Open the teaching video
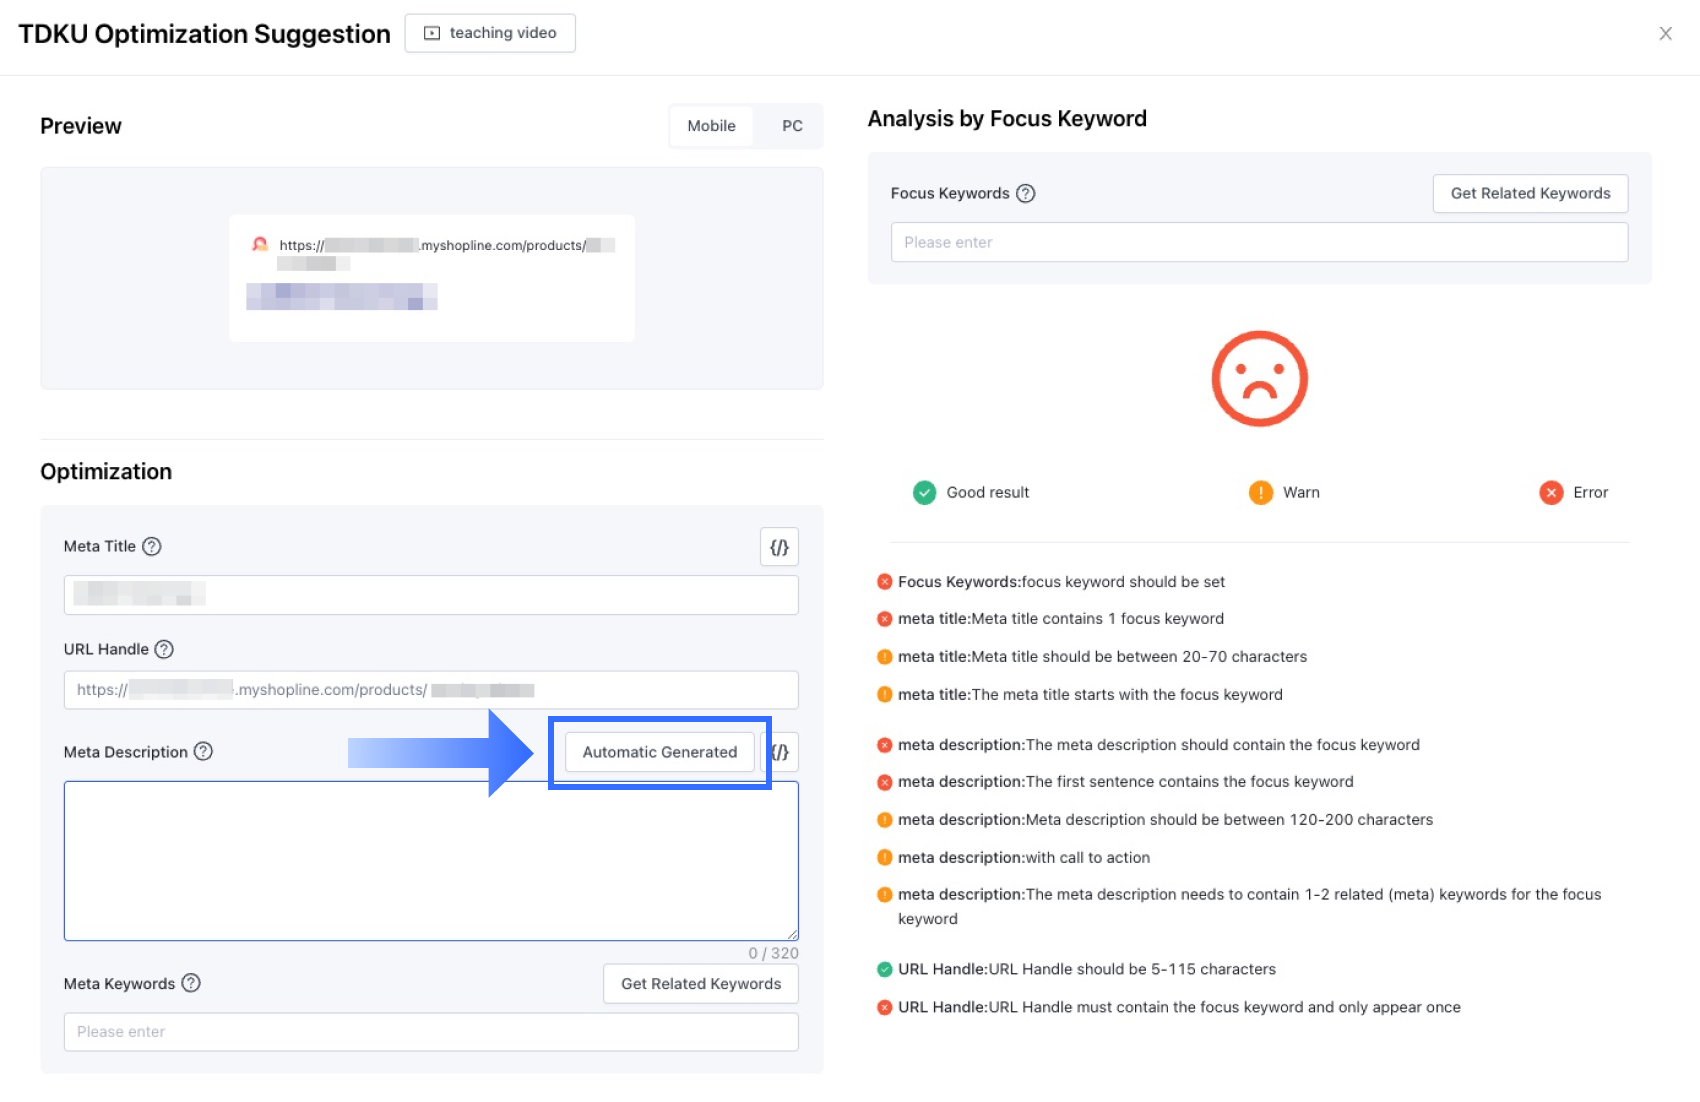Screen dimensions: 1700x1102 coord(490,33)
